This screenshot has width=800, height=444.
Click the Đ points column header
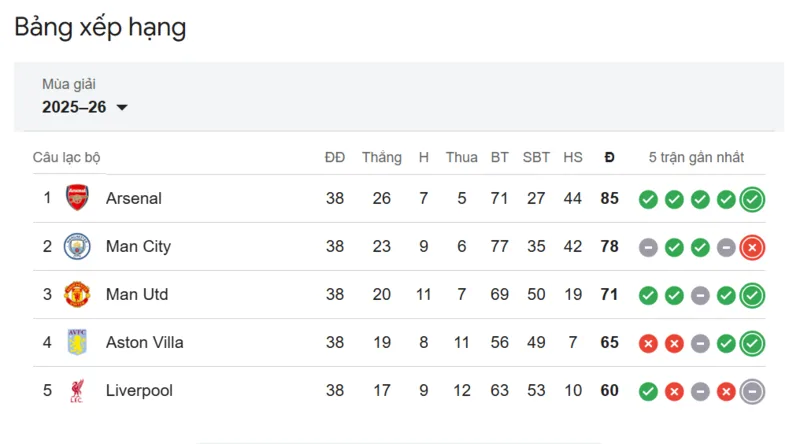(x=609, y=158)
